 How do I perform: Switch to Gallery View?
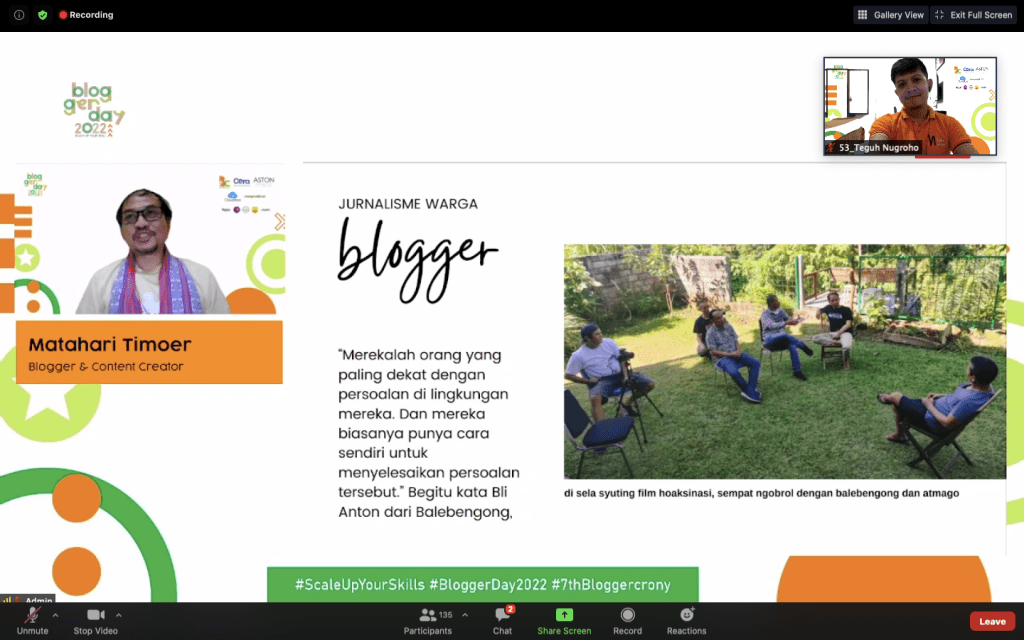(x=890, y=15)
